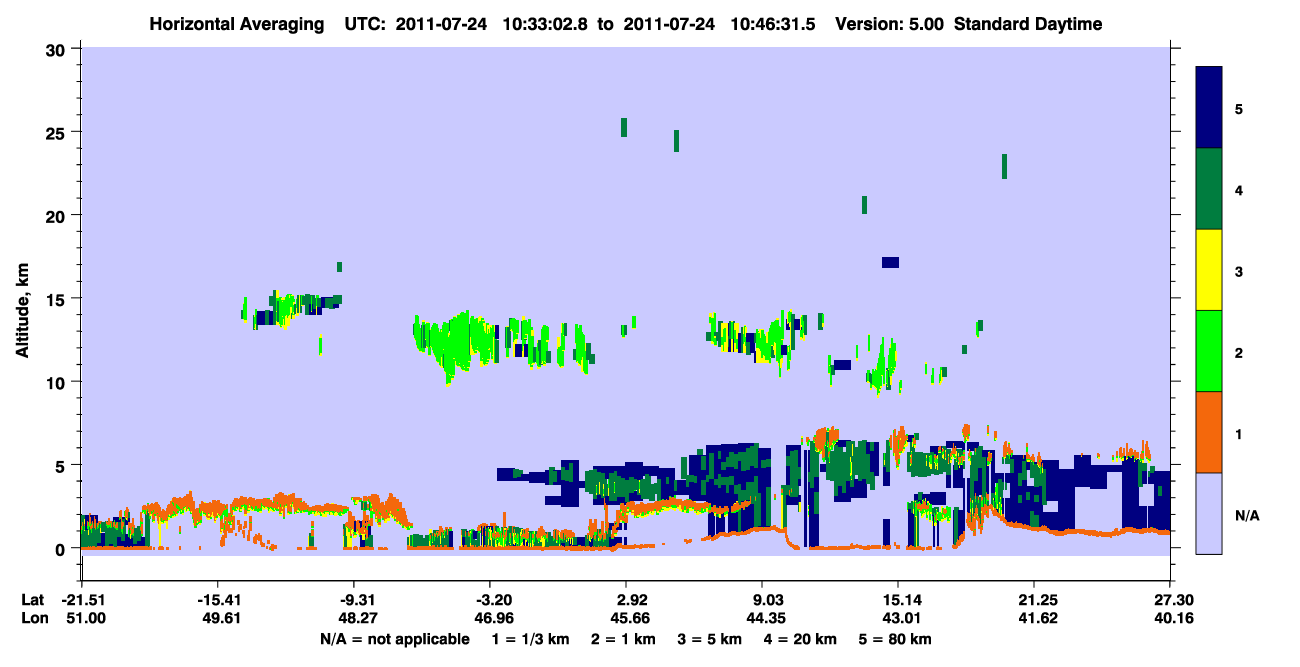Click the latitude value -21.51
This screenshot has height=667, width=1300.
tap(81, 600)
